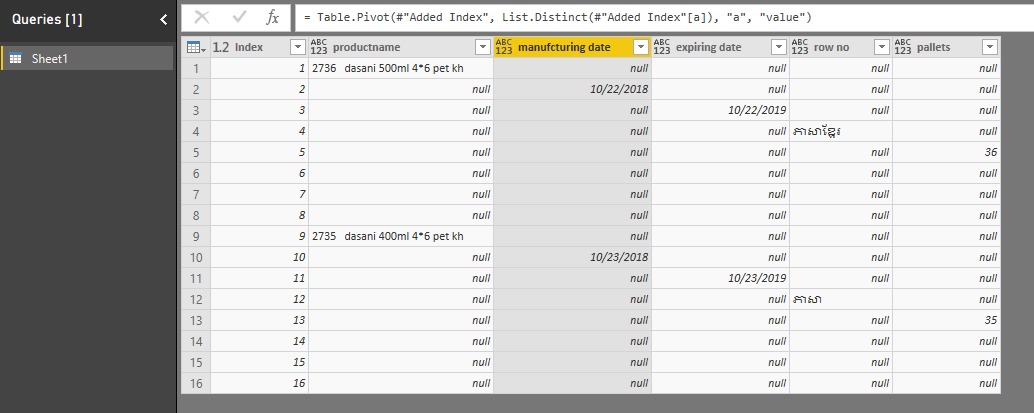Click the Index cell with value 13
The width and height of the screenshot is (1034, 413).
(x=259, y=321)
